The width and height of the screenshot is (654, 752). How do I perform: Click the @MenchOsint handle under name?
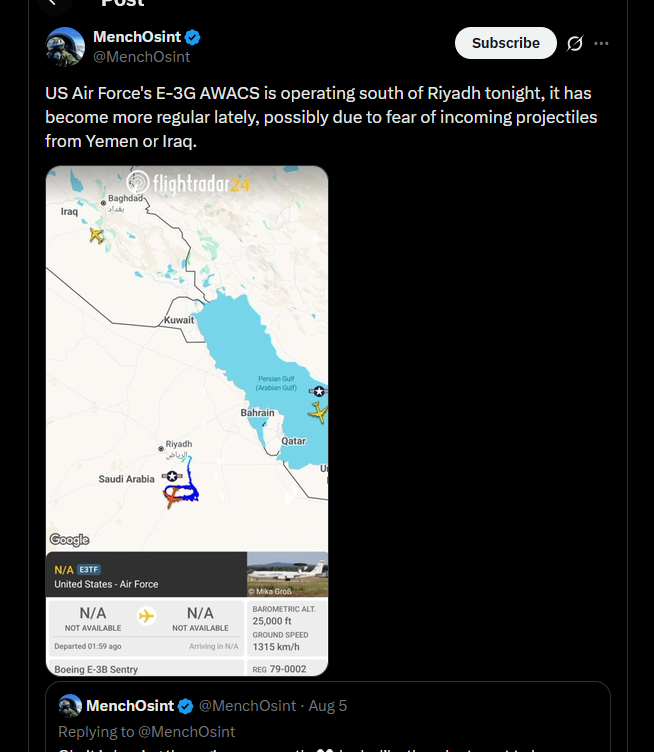pos(141,57)
